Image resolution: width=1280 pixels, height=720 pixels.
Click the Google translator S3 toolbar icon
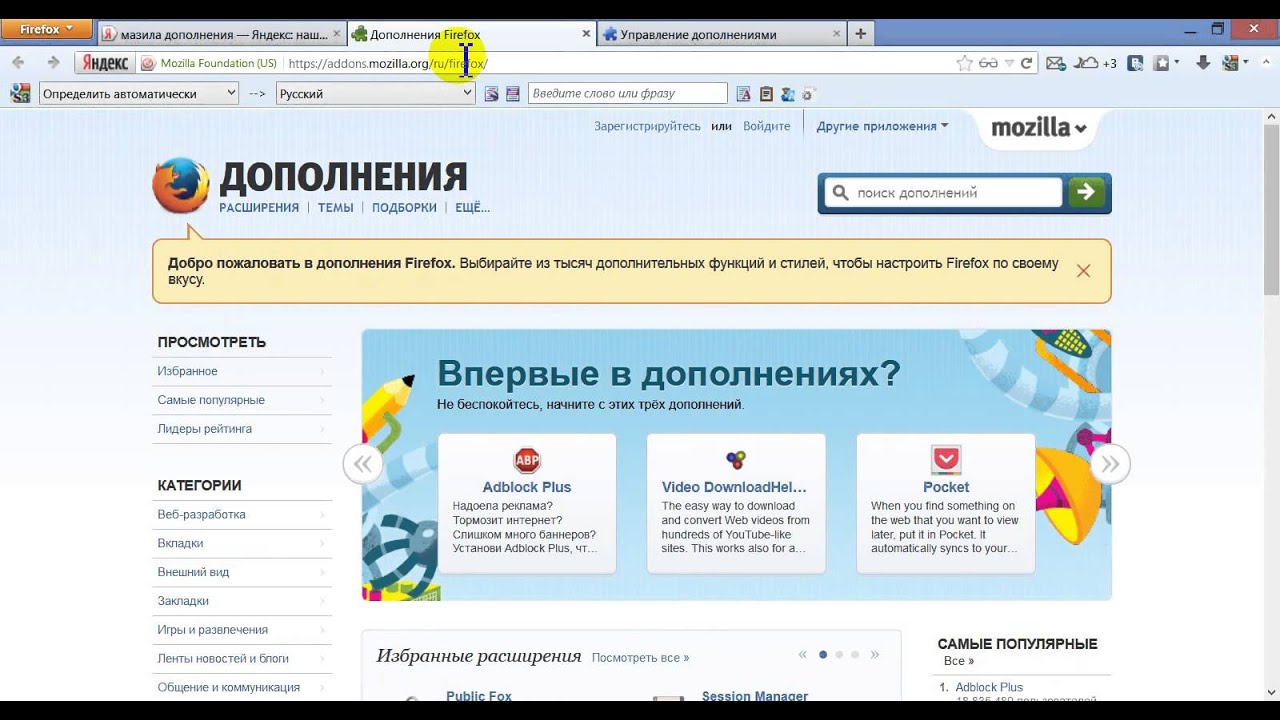tap(1229, 63)
